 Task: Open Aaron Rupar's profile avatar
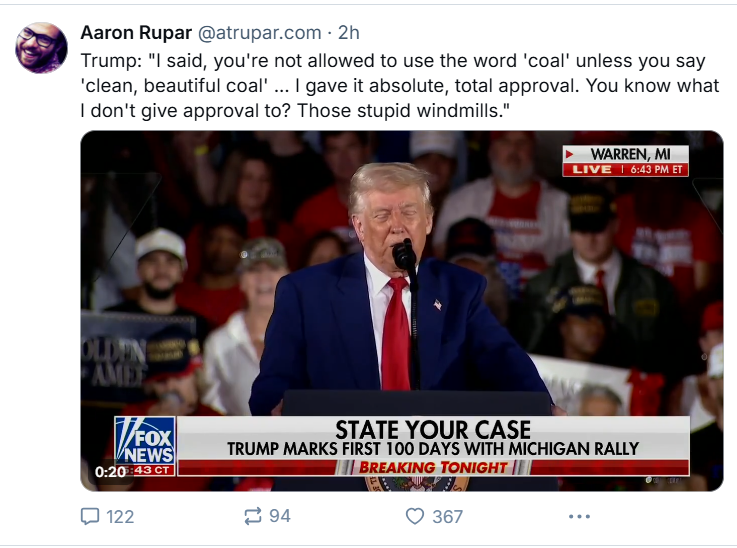click(x=41, y=47)
